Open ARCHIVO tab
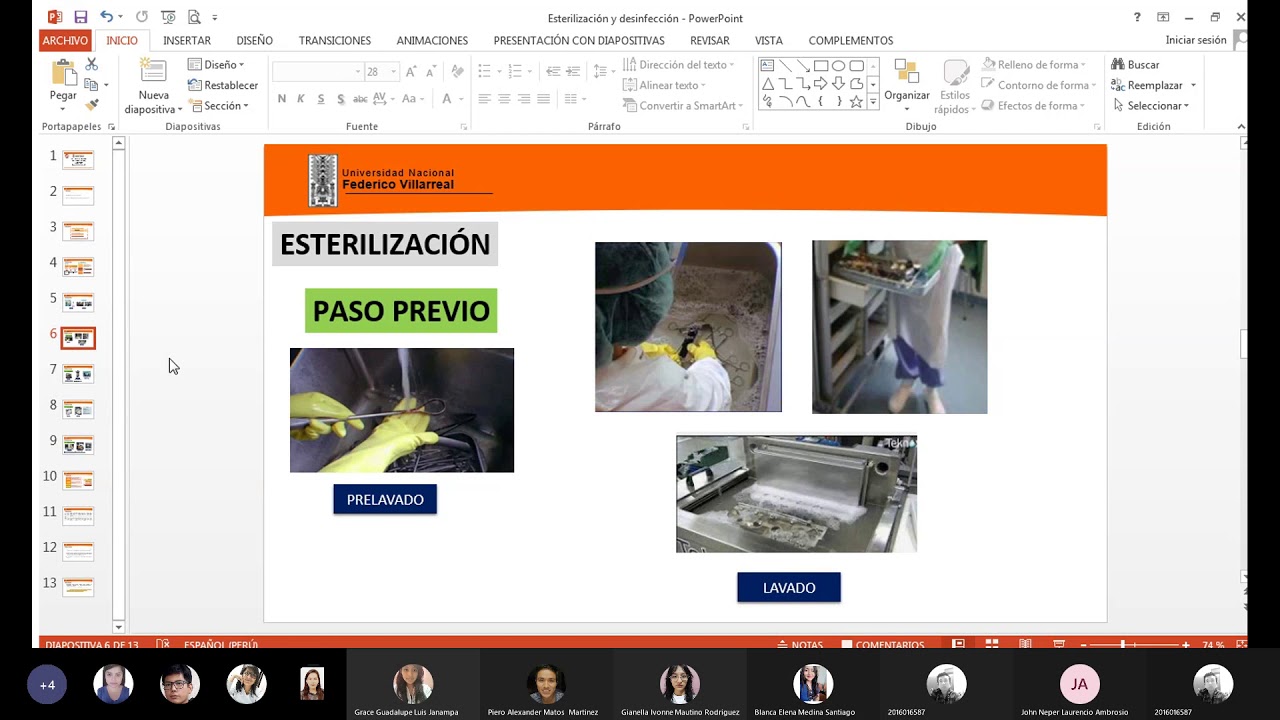Image resolution: width=1280 pixels, height=720 pixels. tap(65, 40)
